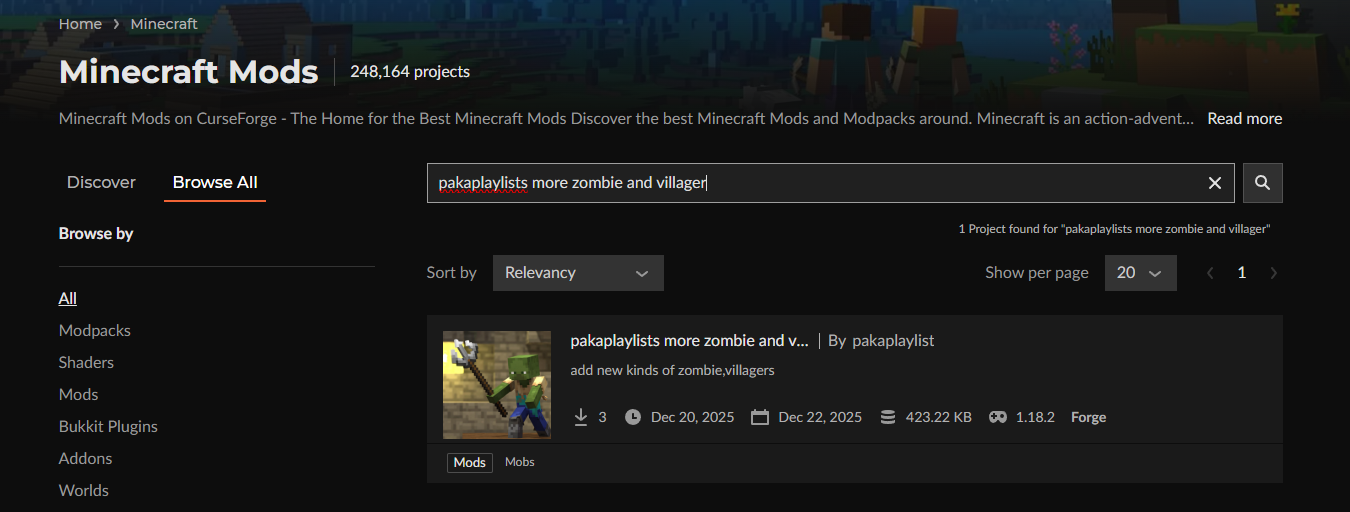Click the Minecraft breadcrumb link
The width and height of the screenshot is (1350, 512).
pos(164,23)
